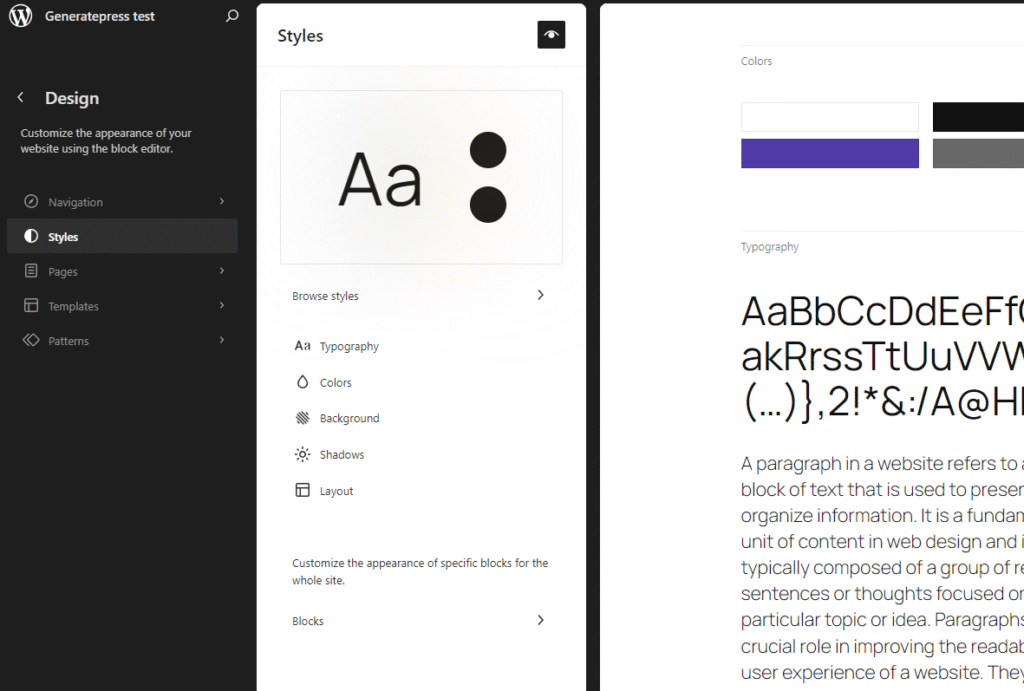Expand the Navigation menu chevron

click(221, 202)
